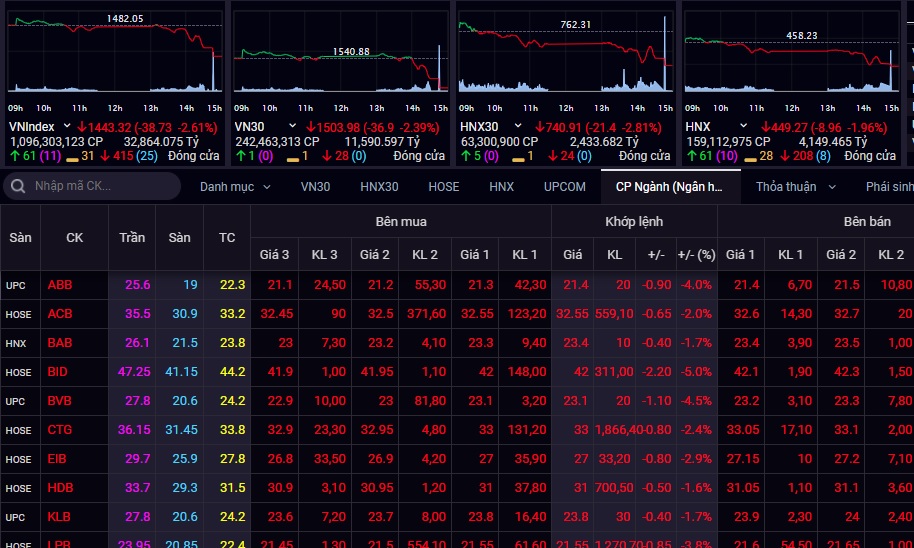Click HNX30 green up-arrow gainers count 5
914x548 pixels.
pyautogui.click(x=471, y=156)
